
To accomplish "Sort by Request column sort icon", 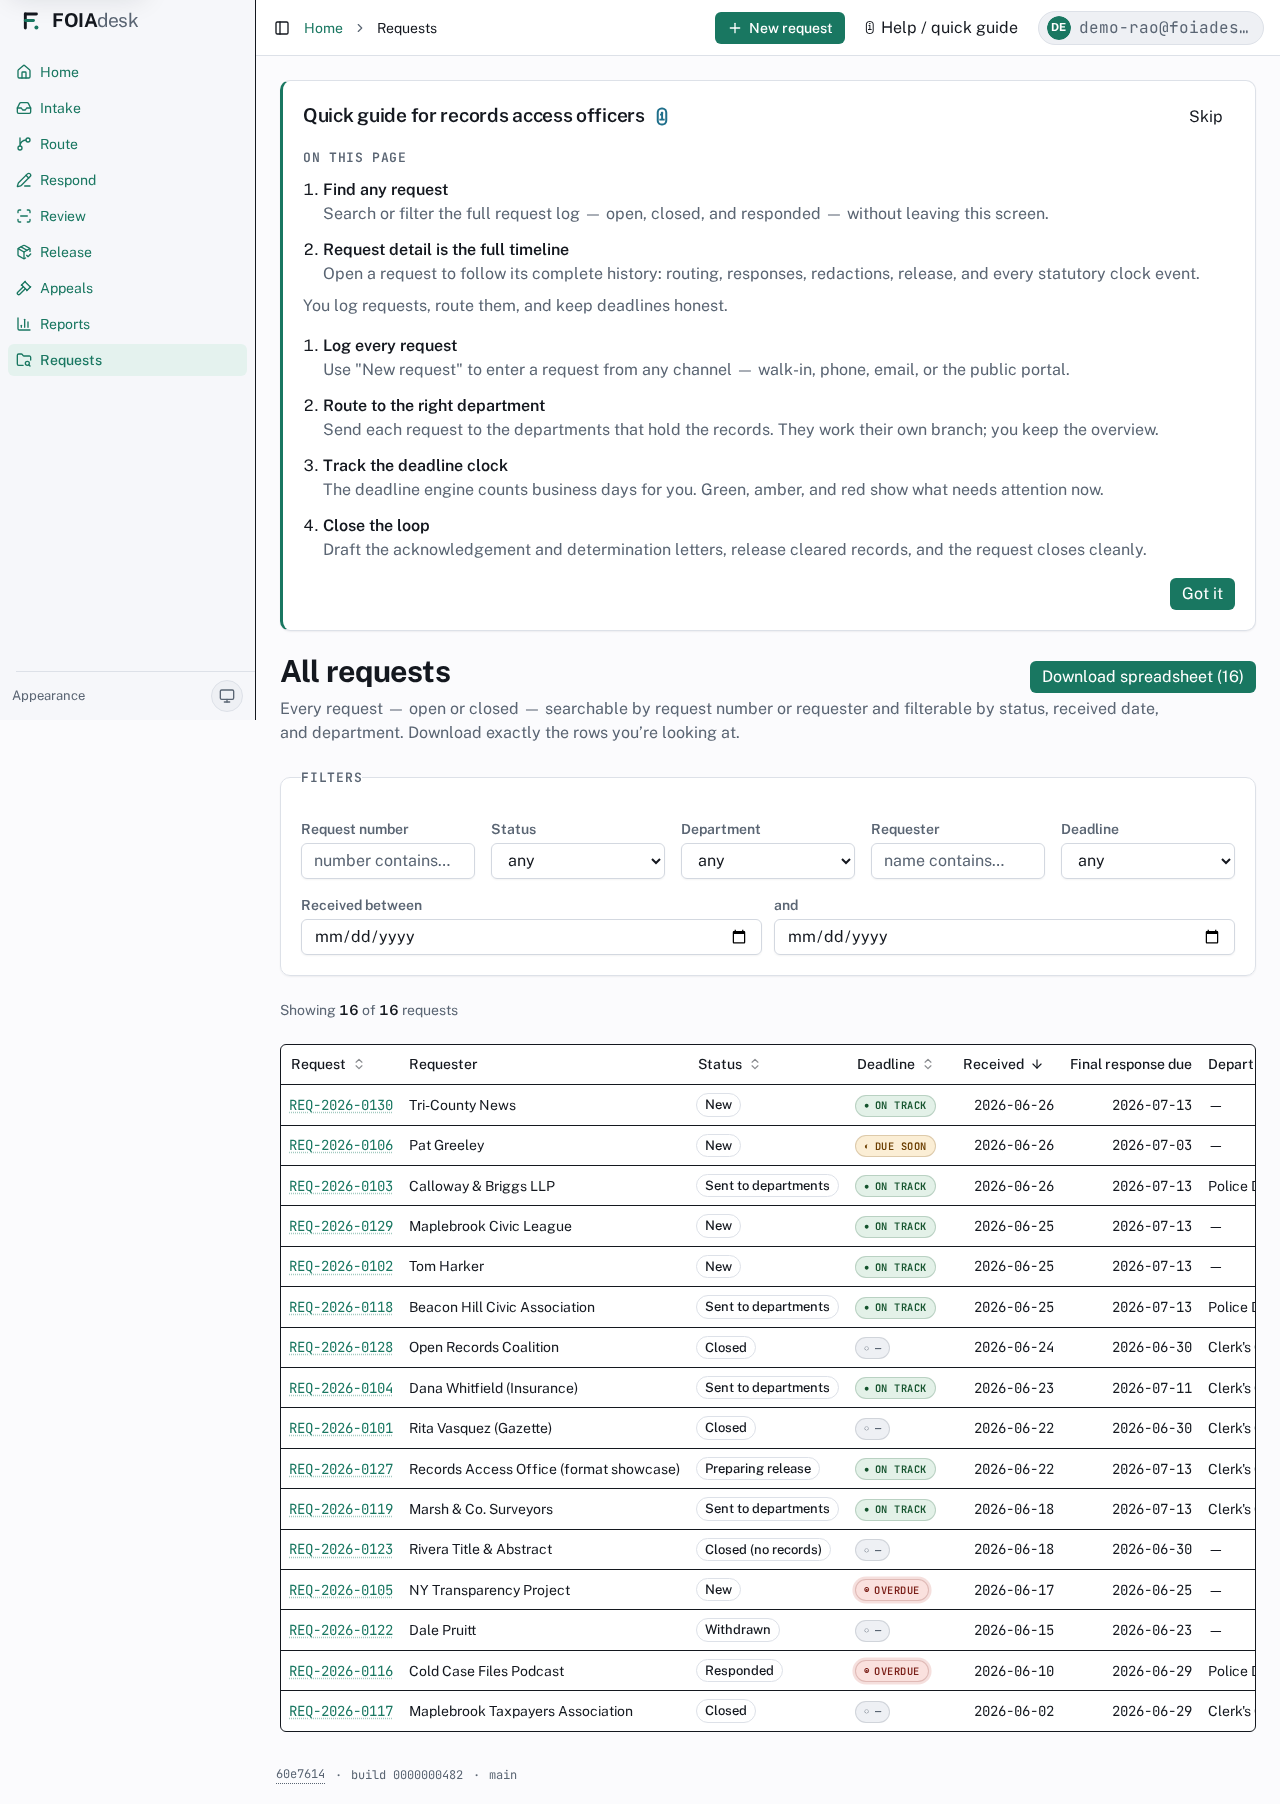I will point(359,1064).
